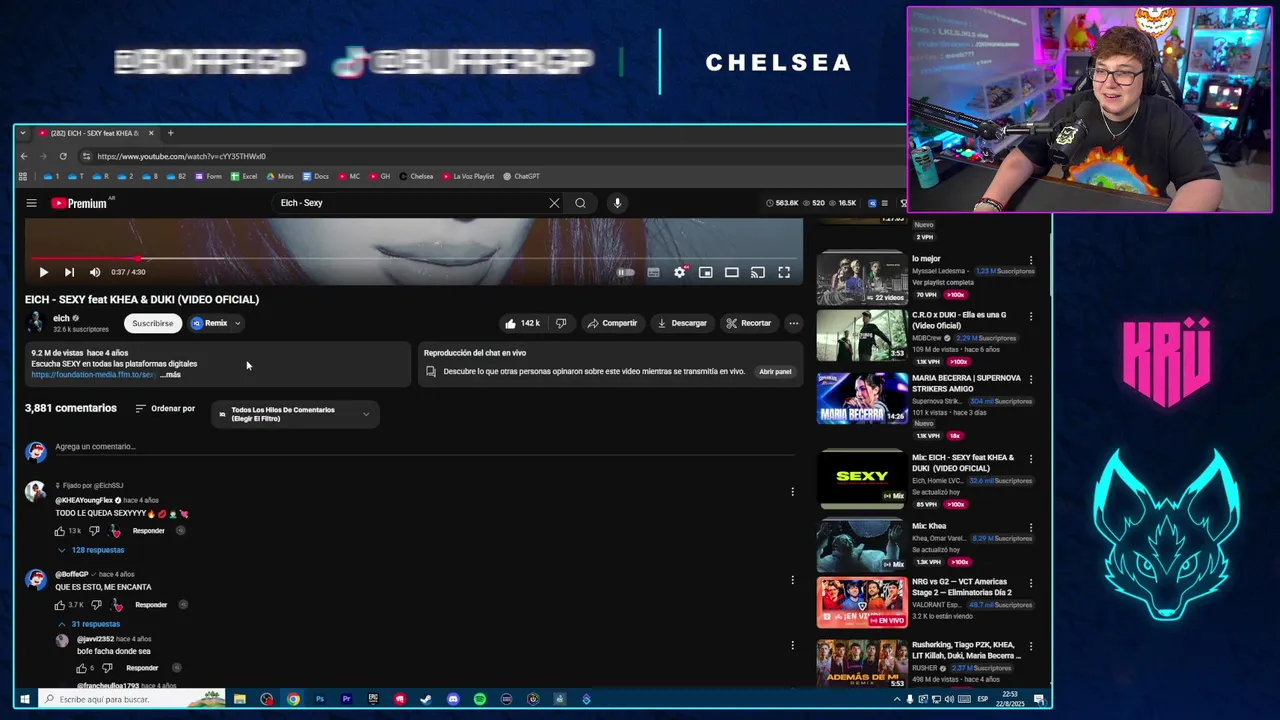Enable miniplayer mode
Screen dimensions: 1280x720
coord(705,272)
